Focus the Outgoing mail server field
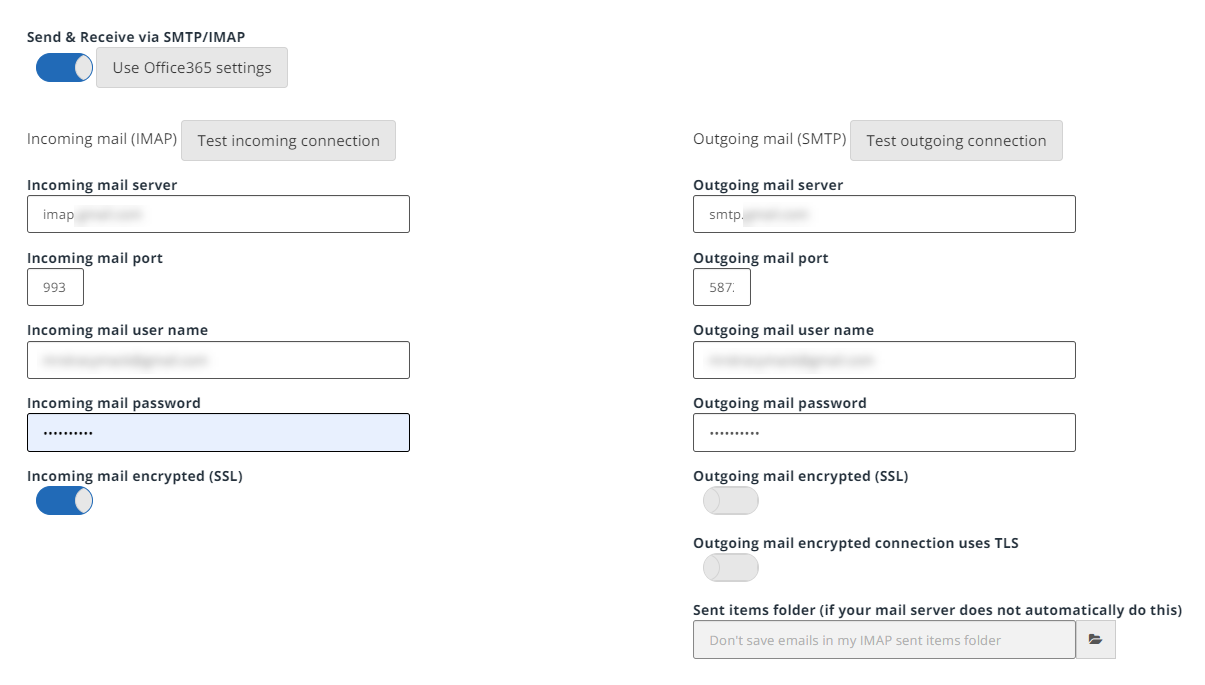Viewport: 1205px width, 685px height. tap(884, 214)
